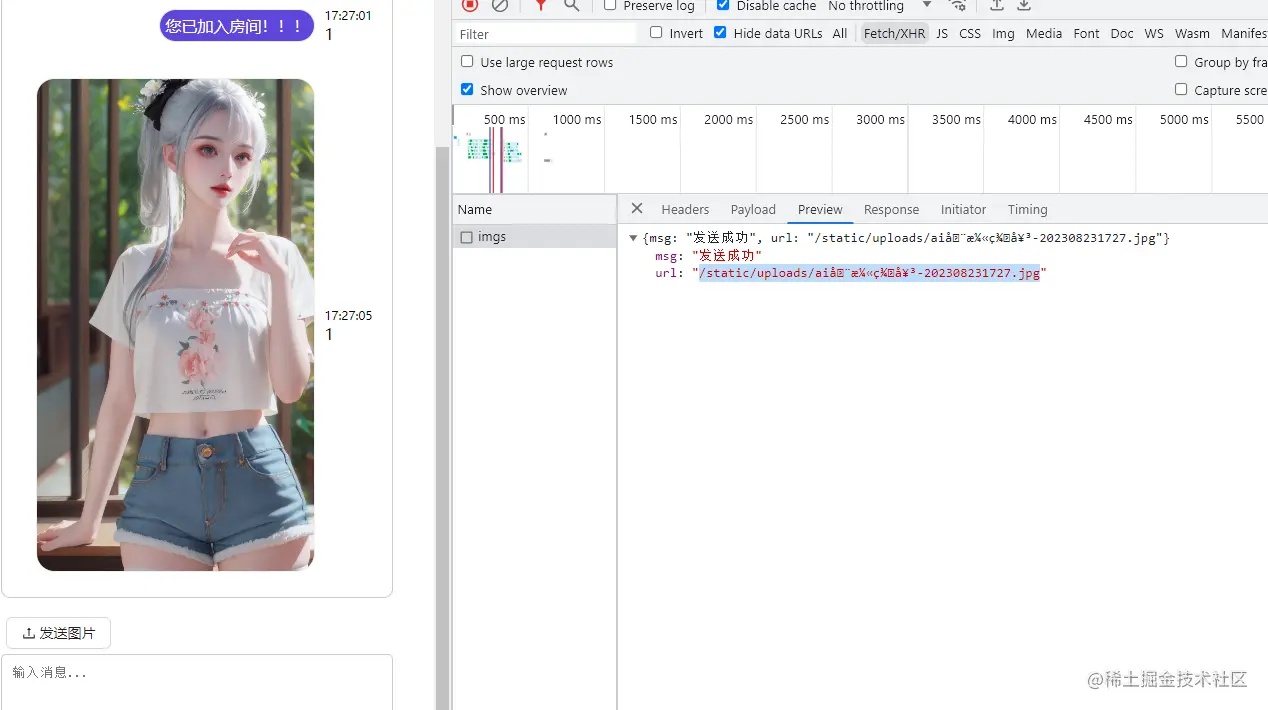This screenshot has height=710, width=1268.
Task: Click the Name column header
Action: pos(534,209)
